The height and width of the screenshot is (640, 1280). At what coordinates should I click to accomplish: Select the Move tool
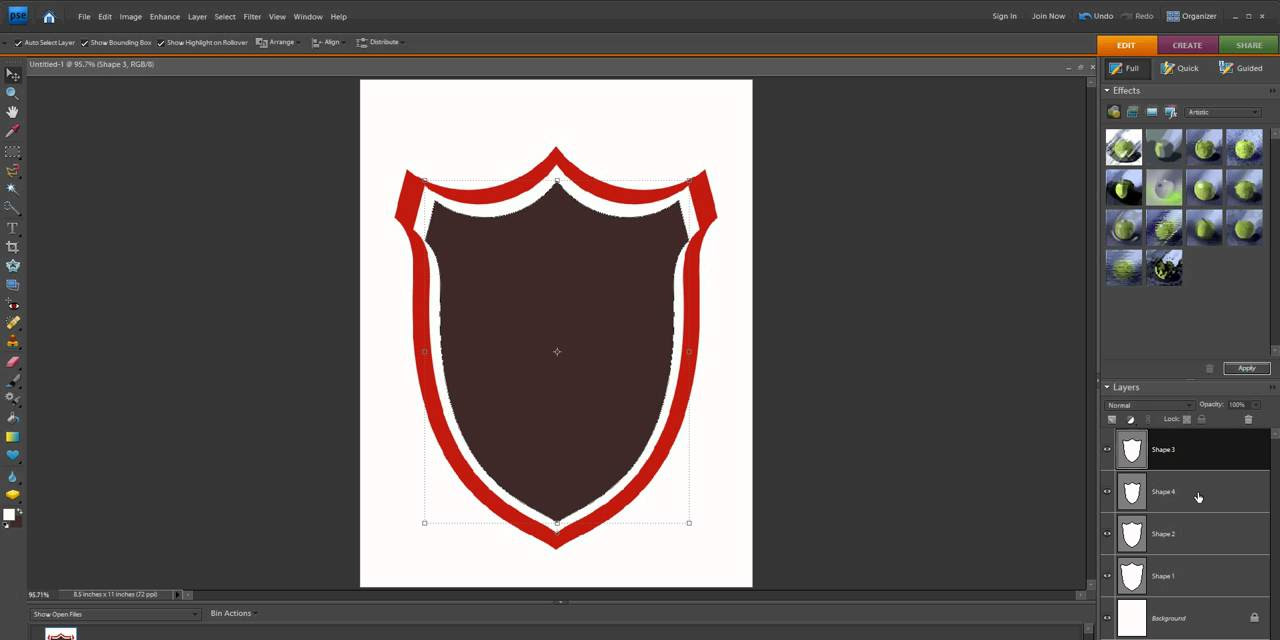[x=13, y=75]
